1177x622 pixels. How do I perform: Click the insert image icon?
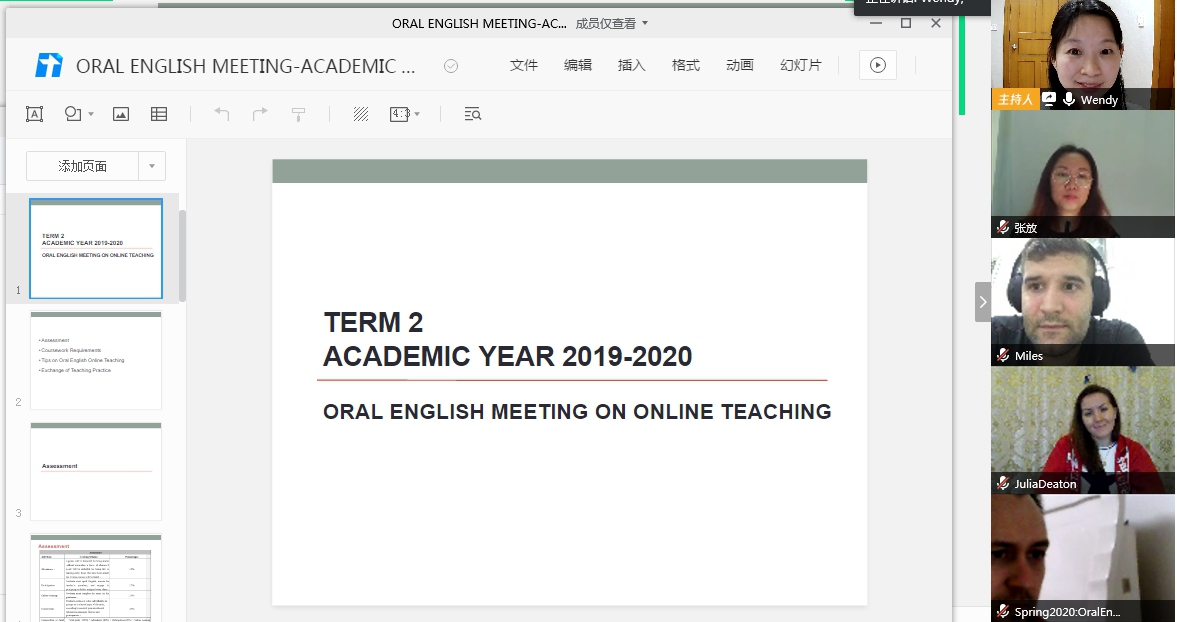(121, 114)
